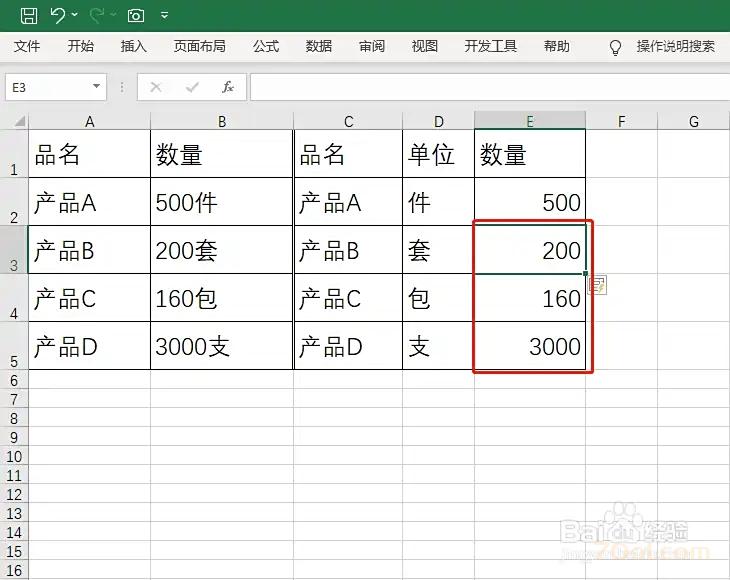Screen dimensions: 730x580
Task: Open the 审阅 ribbon tab
Action: tap(372, 46)
